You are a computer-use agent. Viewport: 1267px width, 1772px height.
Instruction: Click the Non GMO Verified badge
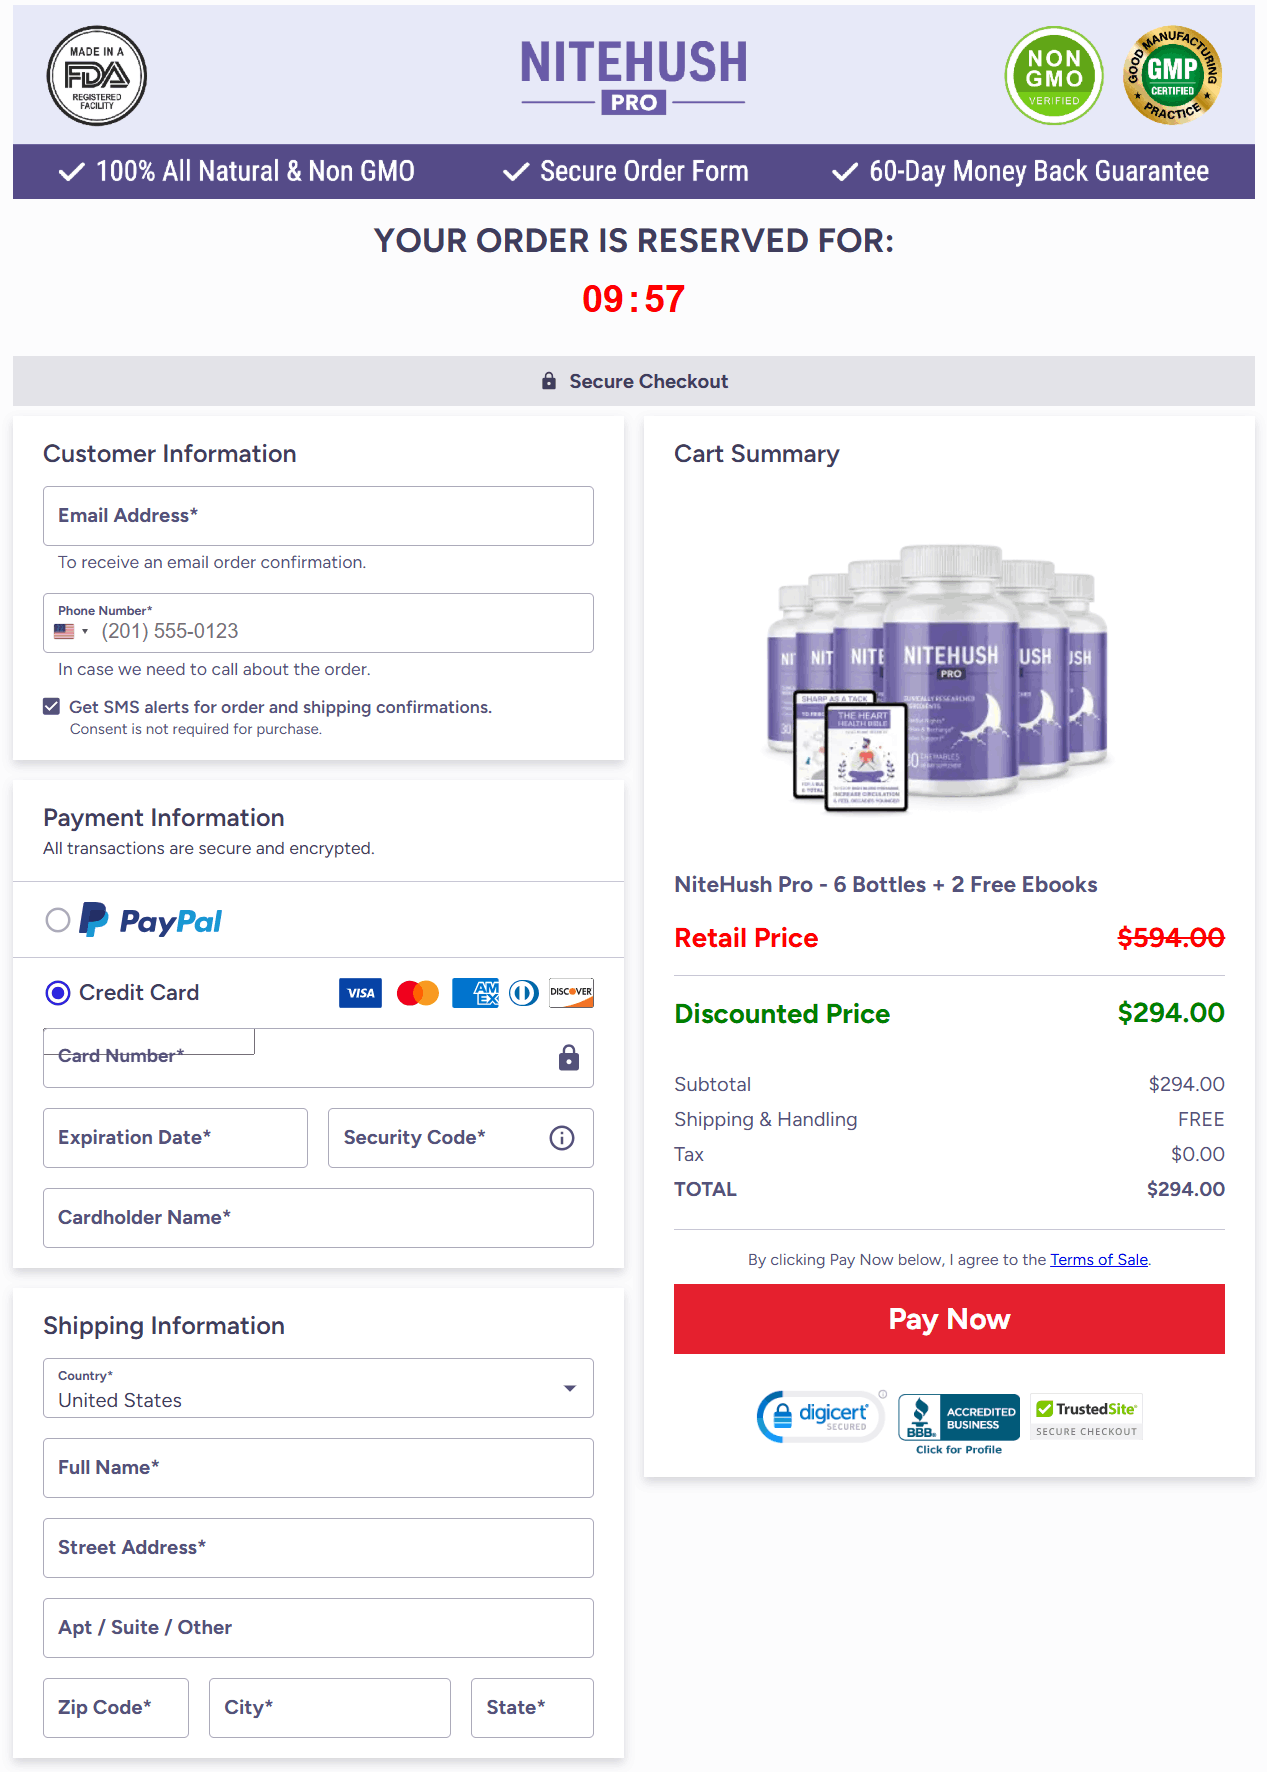pyautogui.click(x=1053, y=76)
